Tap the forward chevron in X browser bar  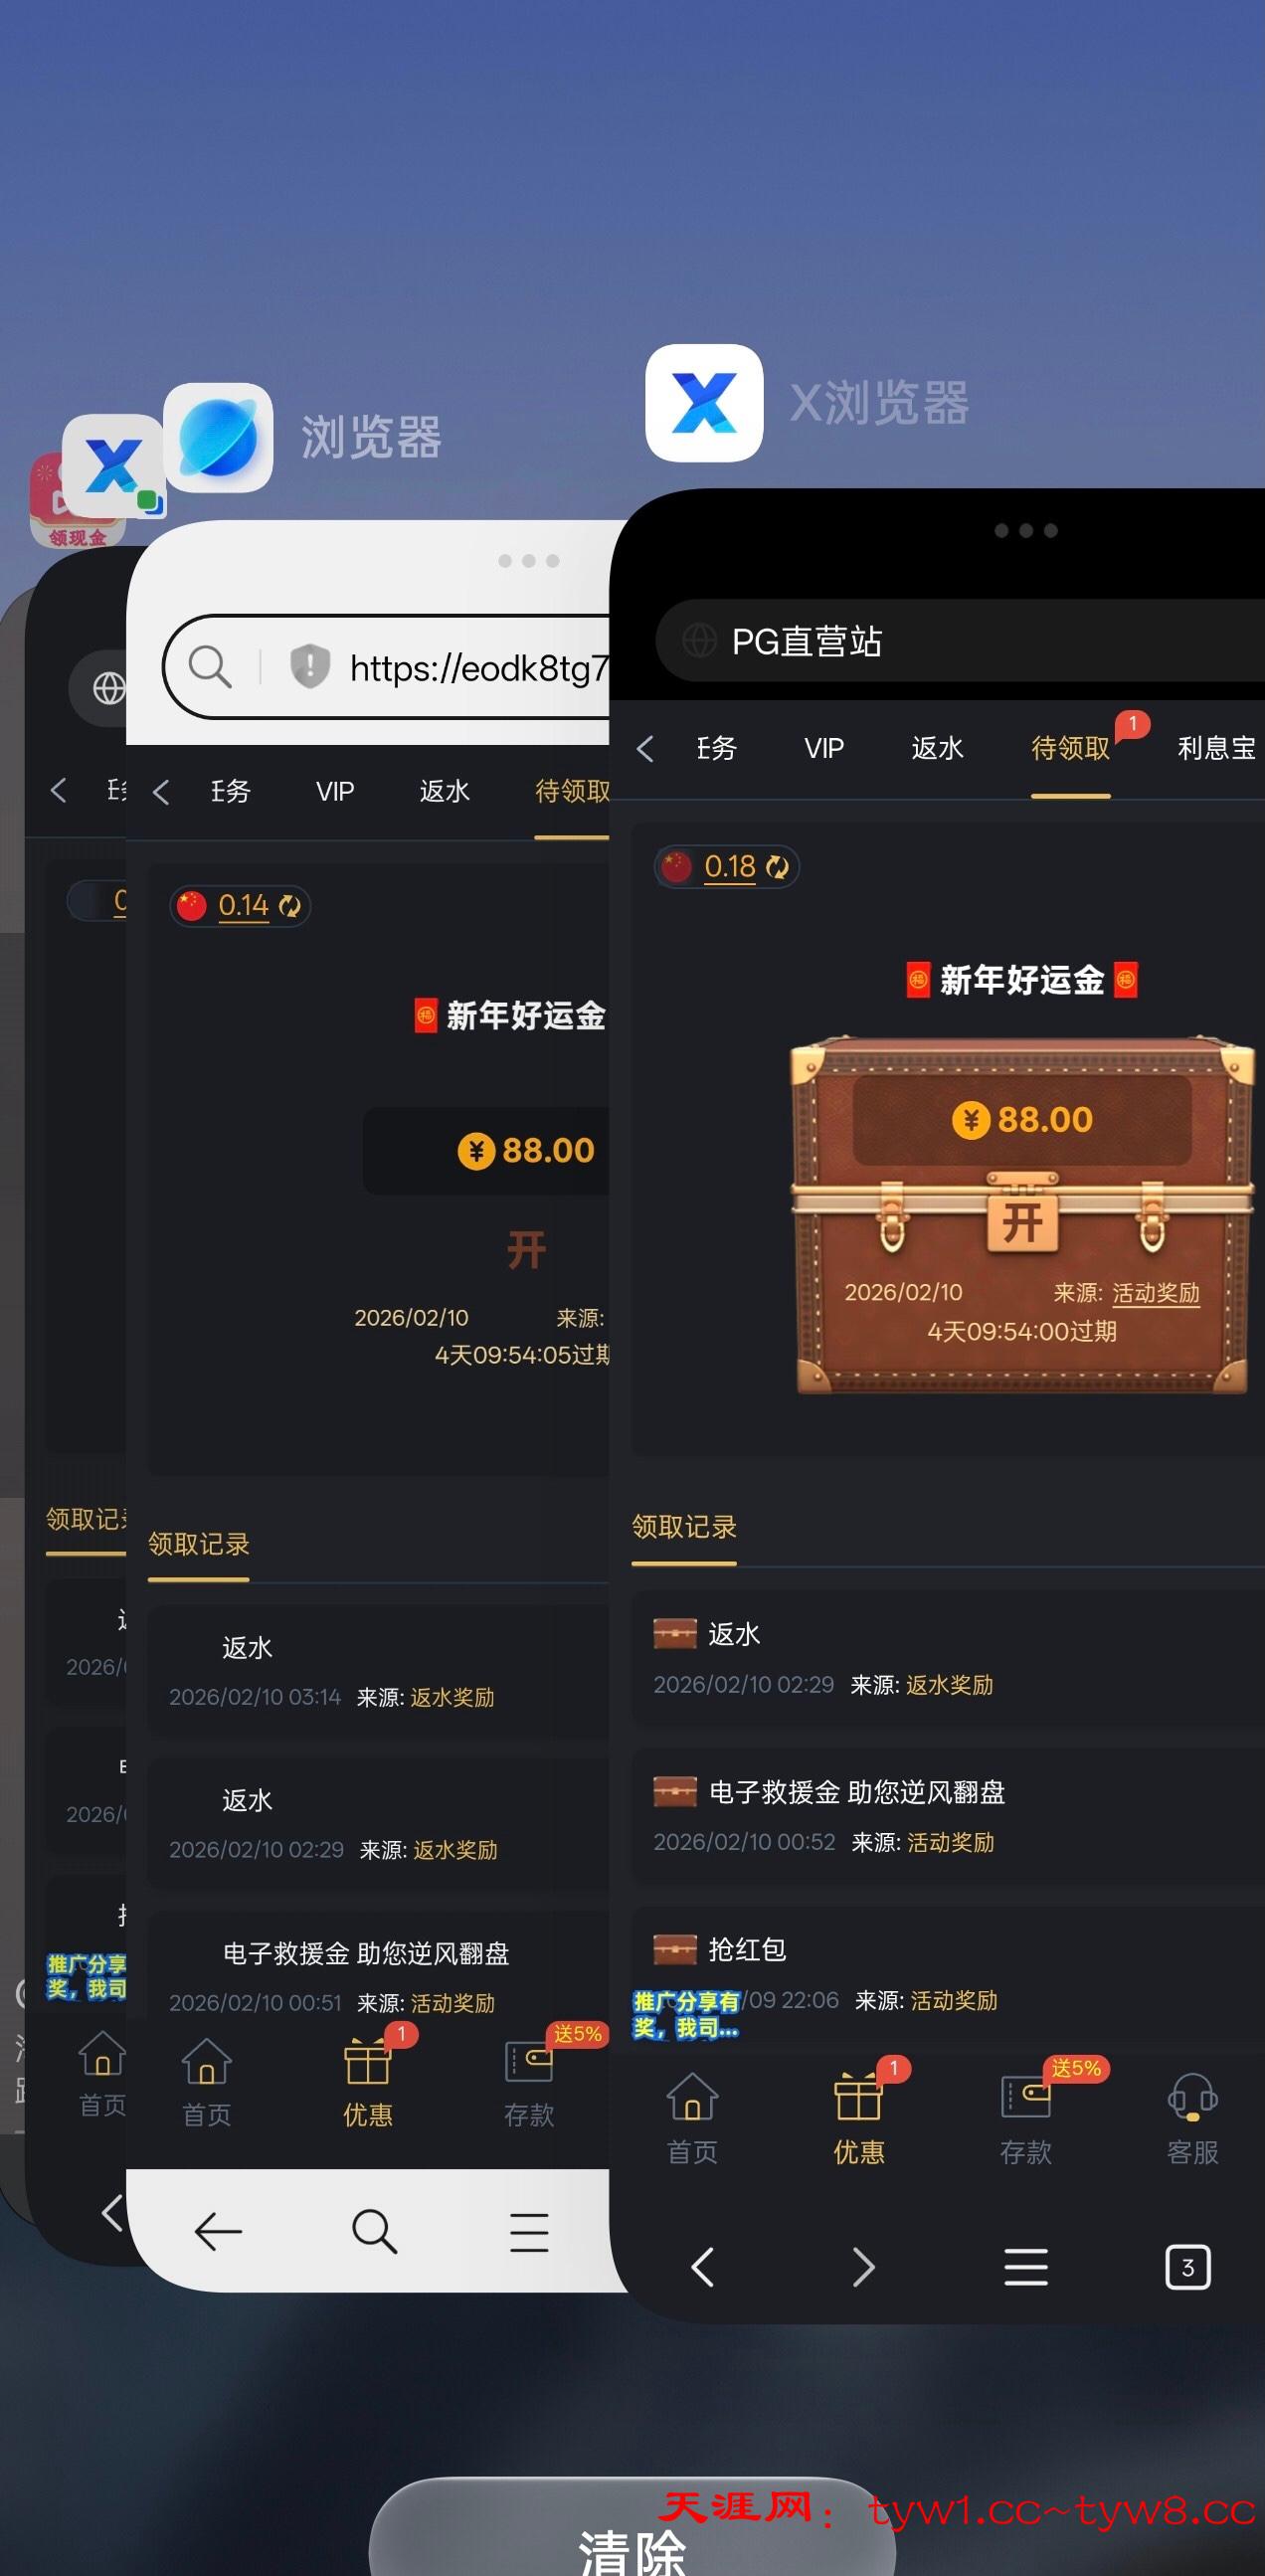(864, 2267)
